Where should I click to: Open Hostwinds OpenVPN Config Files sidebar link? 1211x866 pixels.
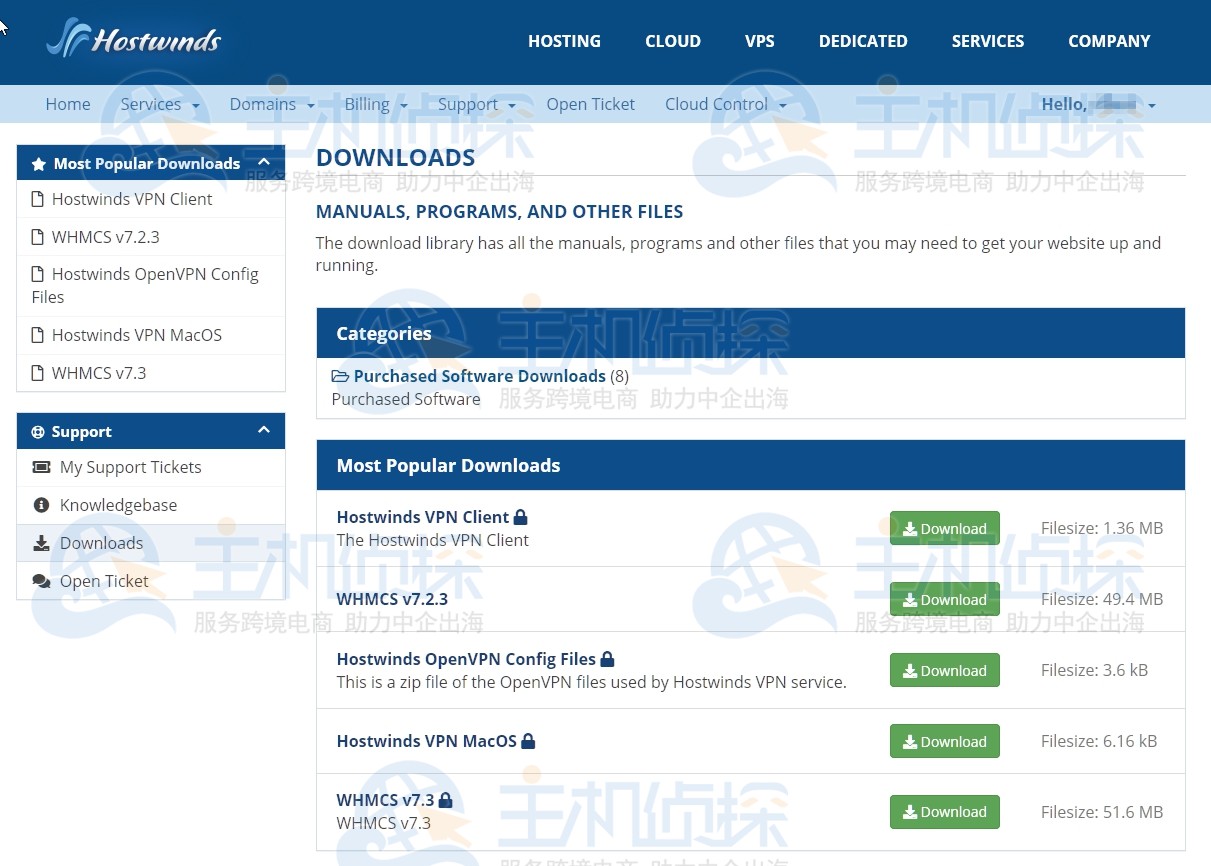[155, 274]
